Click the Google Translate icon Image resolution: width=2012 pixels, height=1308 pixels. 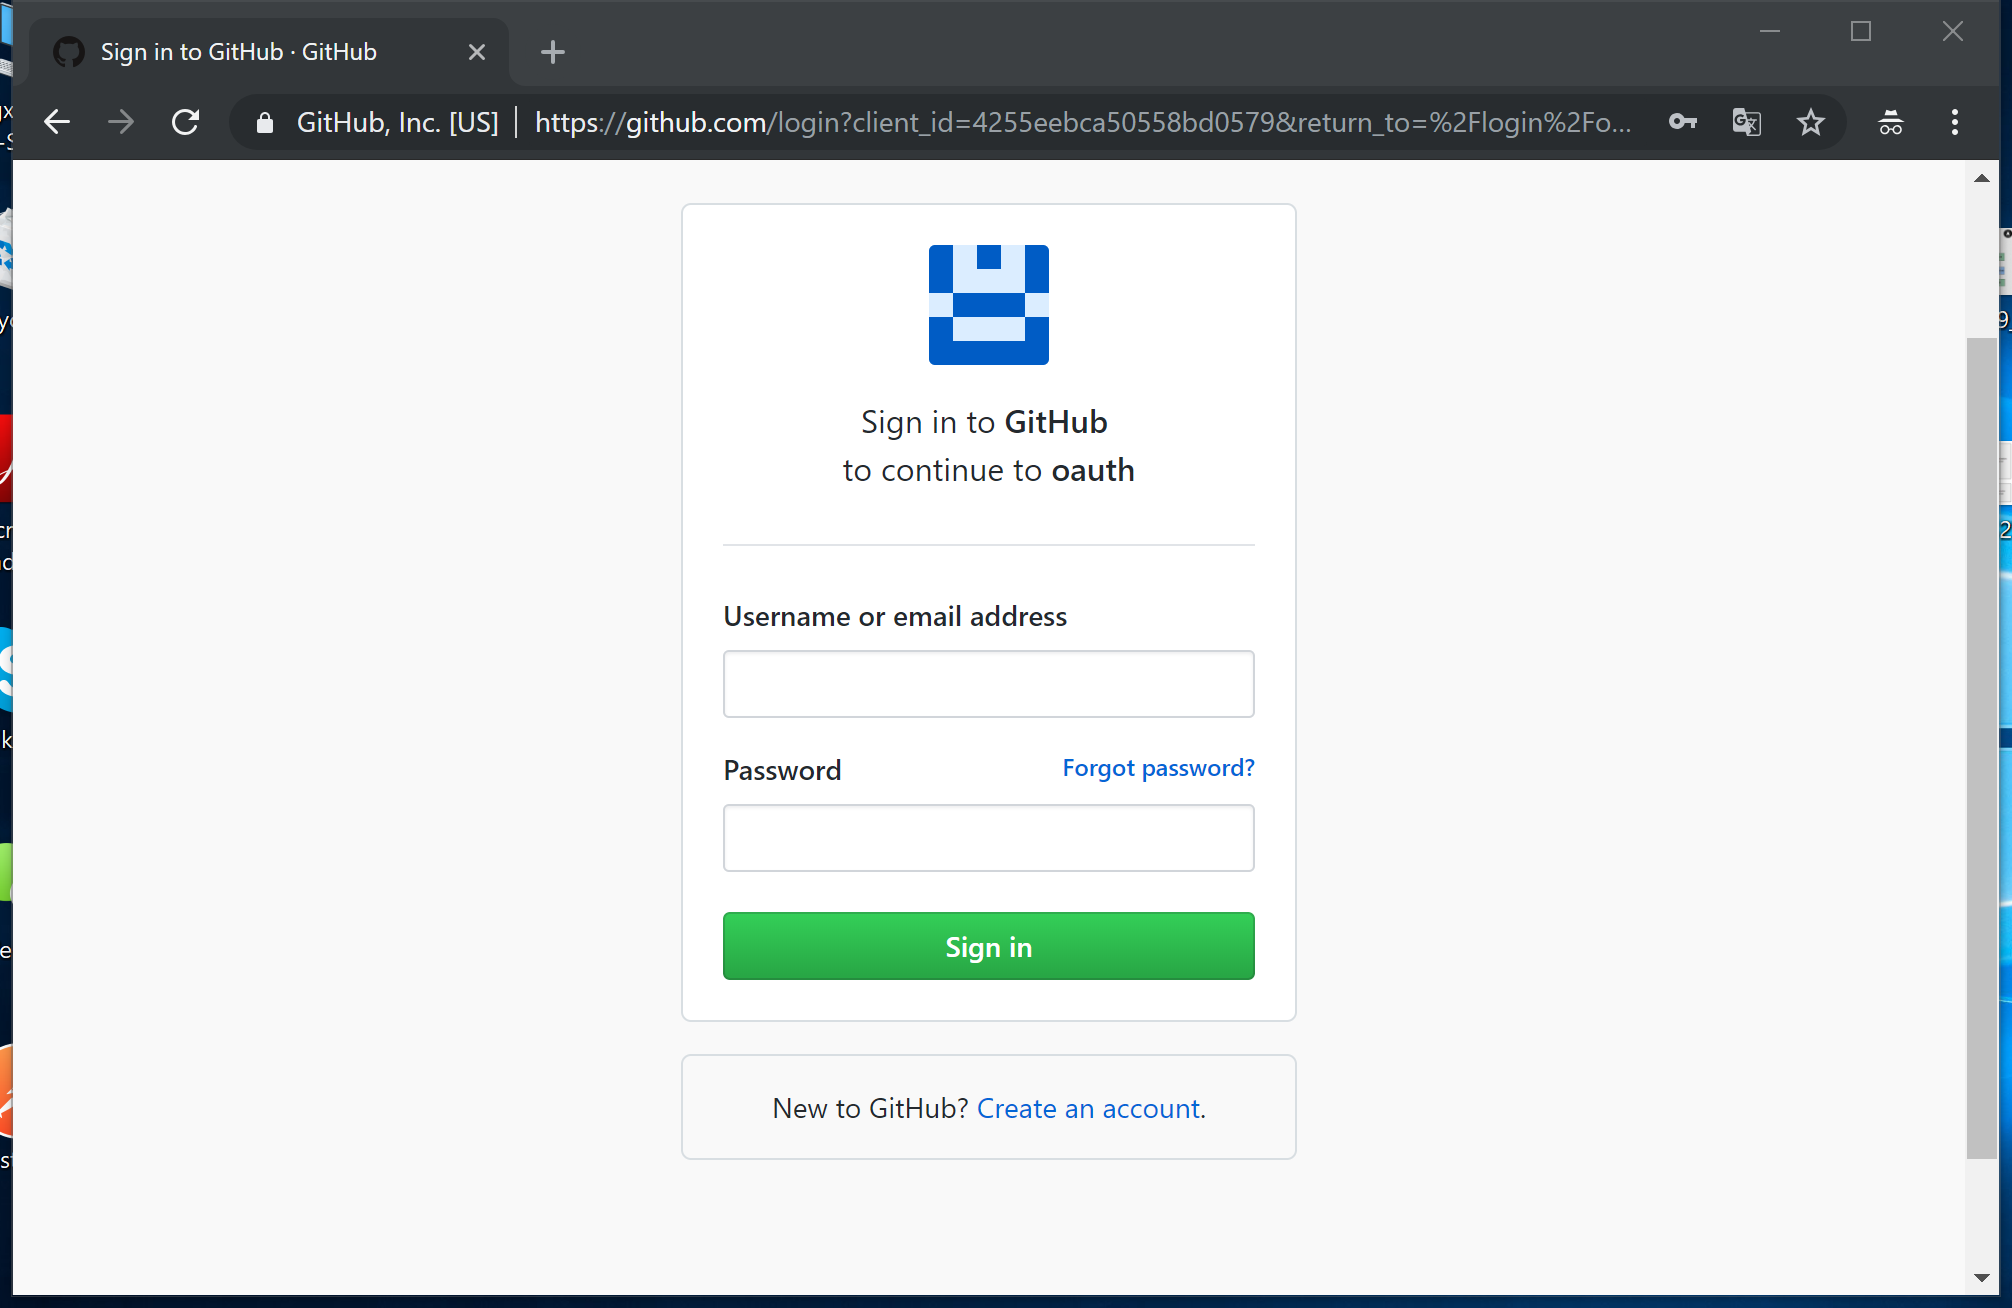(x=1746, y=122)
